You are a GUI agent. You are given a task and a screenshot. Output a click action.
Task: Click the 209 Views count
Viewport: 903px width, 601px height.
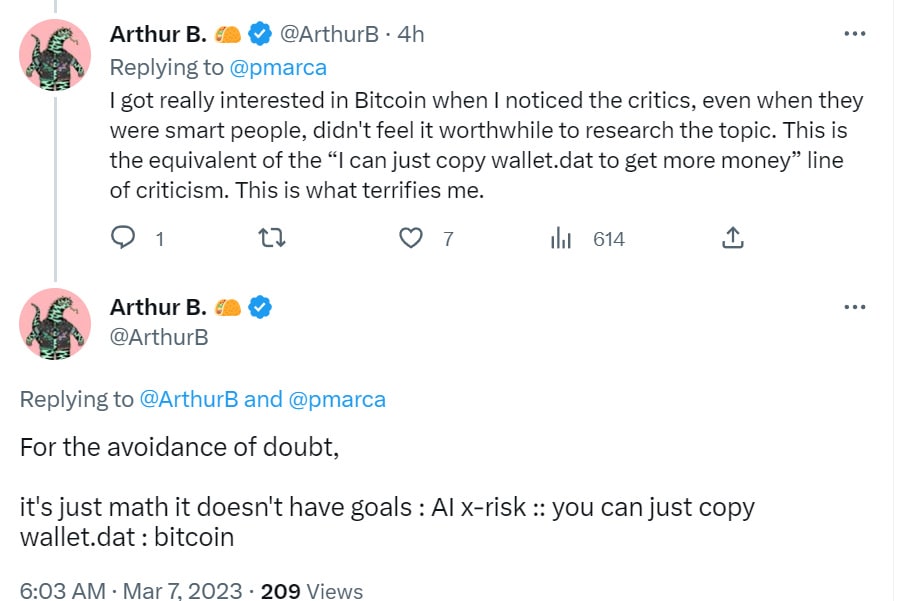point(312,591)
